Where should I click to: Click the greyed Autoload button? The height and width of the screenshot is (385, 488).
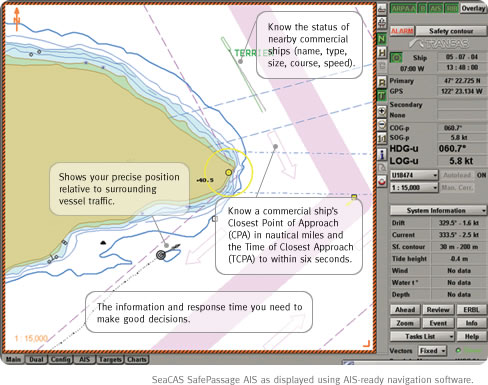[457, 175]
